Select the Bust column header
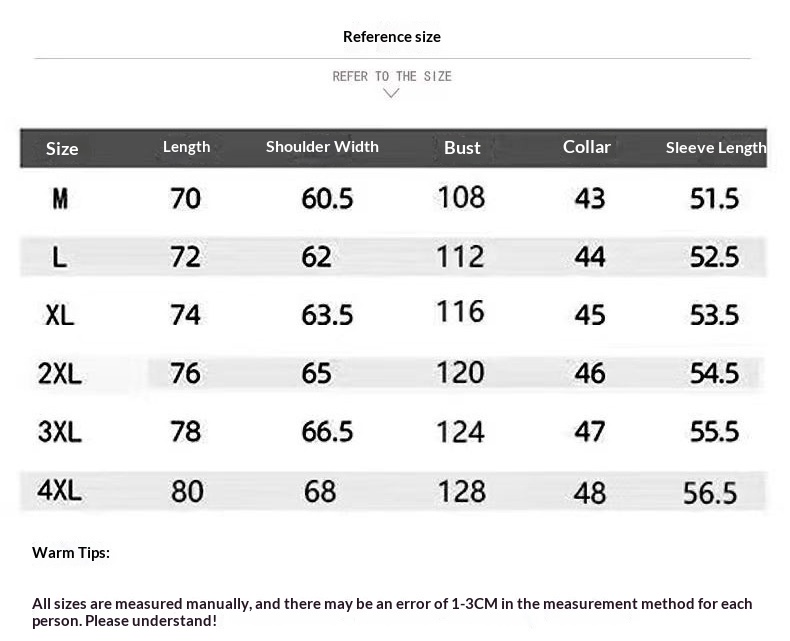Screen dimensions: 790x641 [x=462, y=148]
